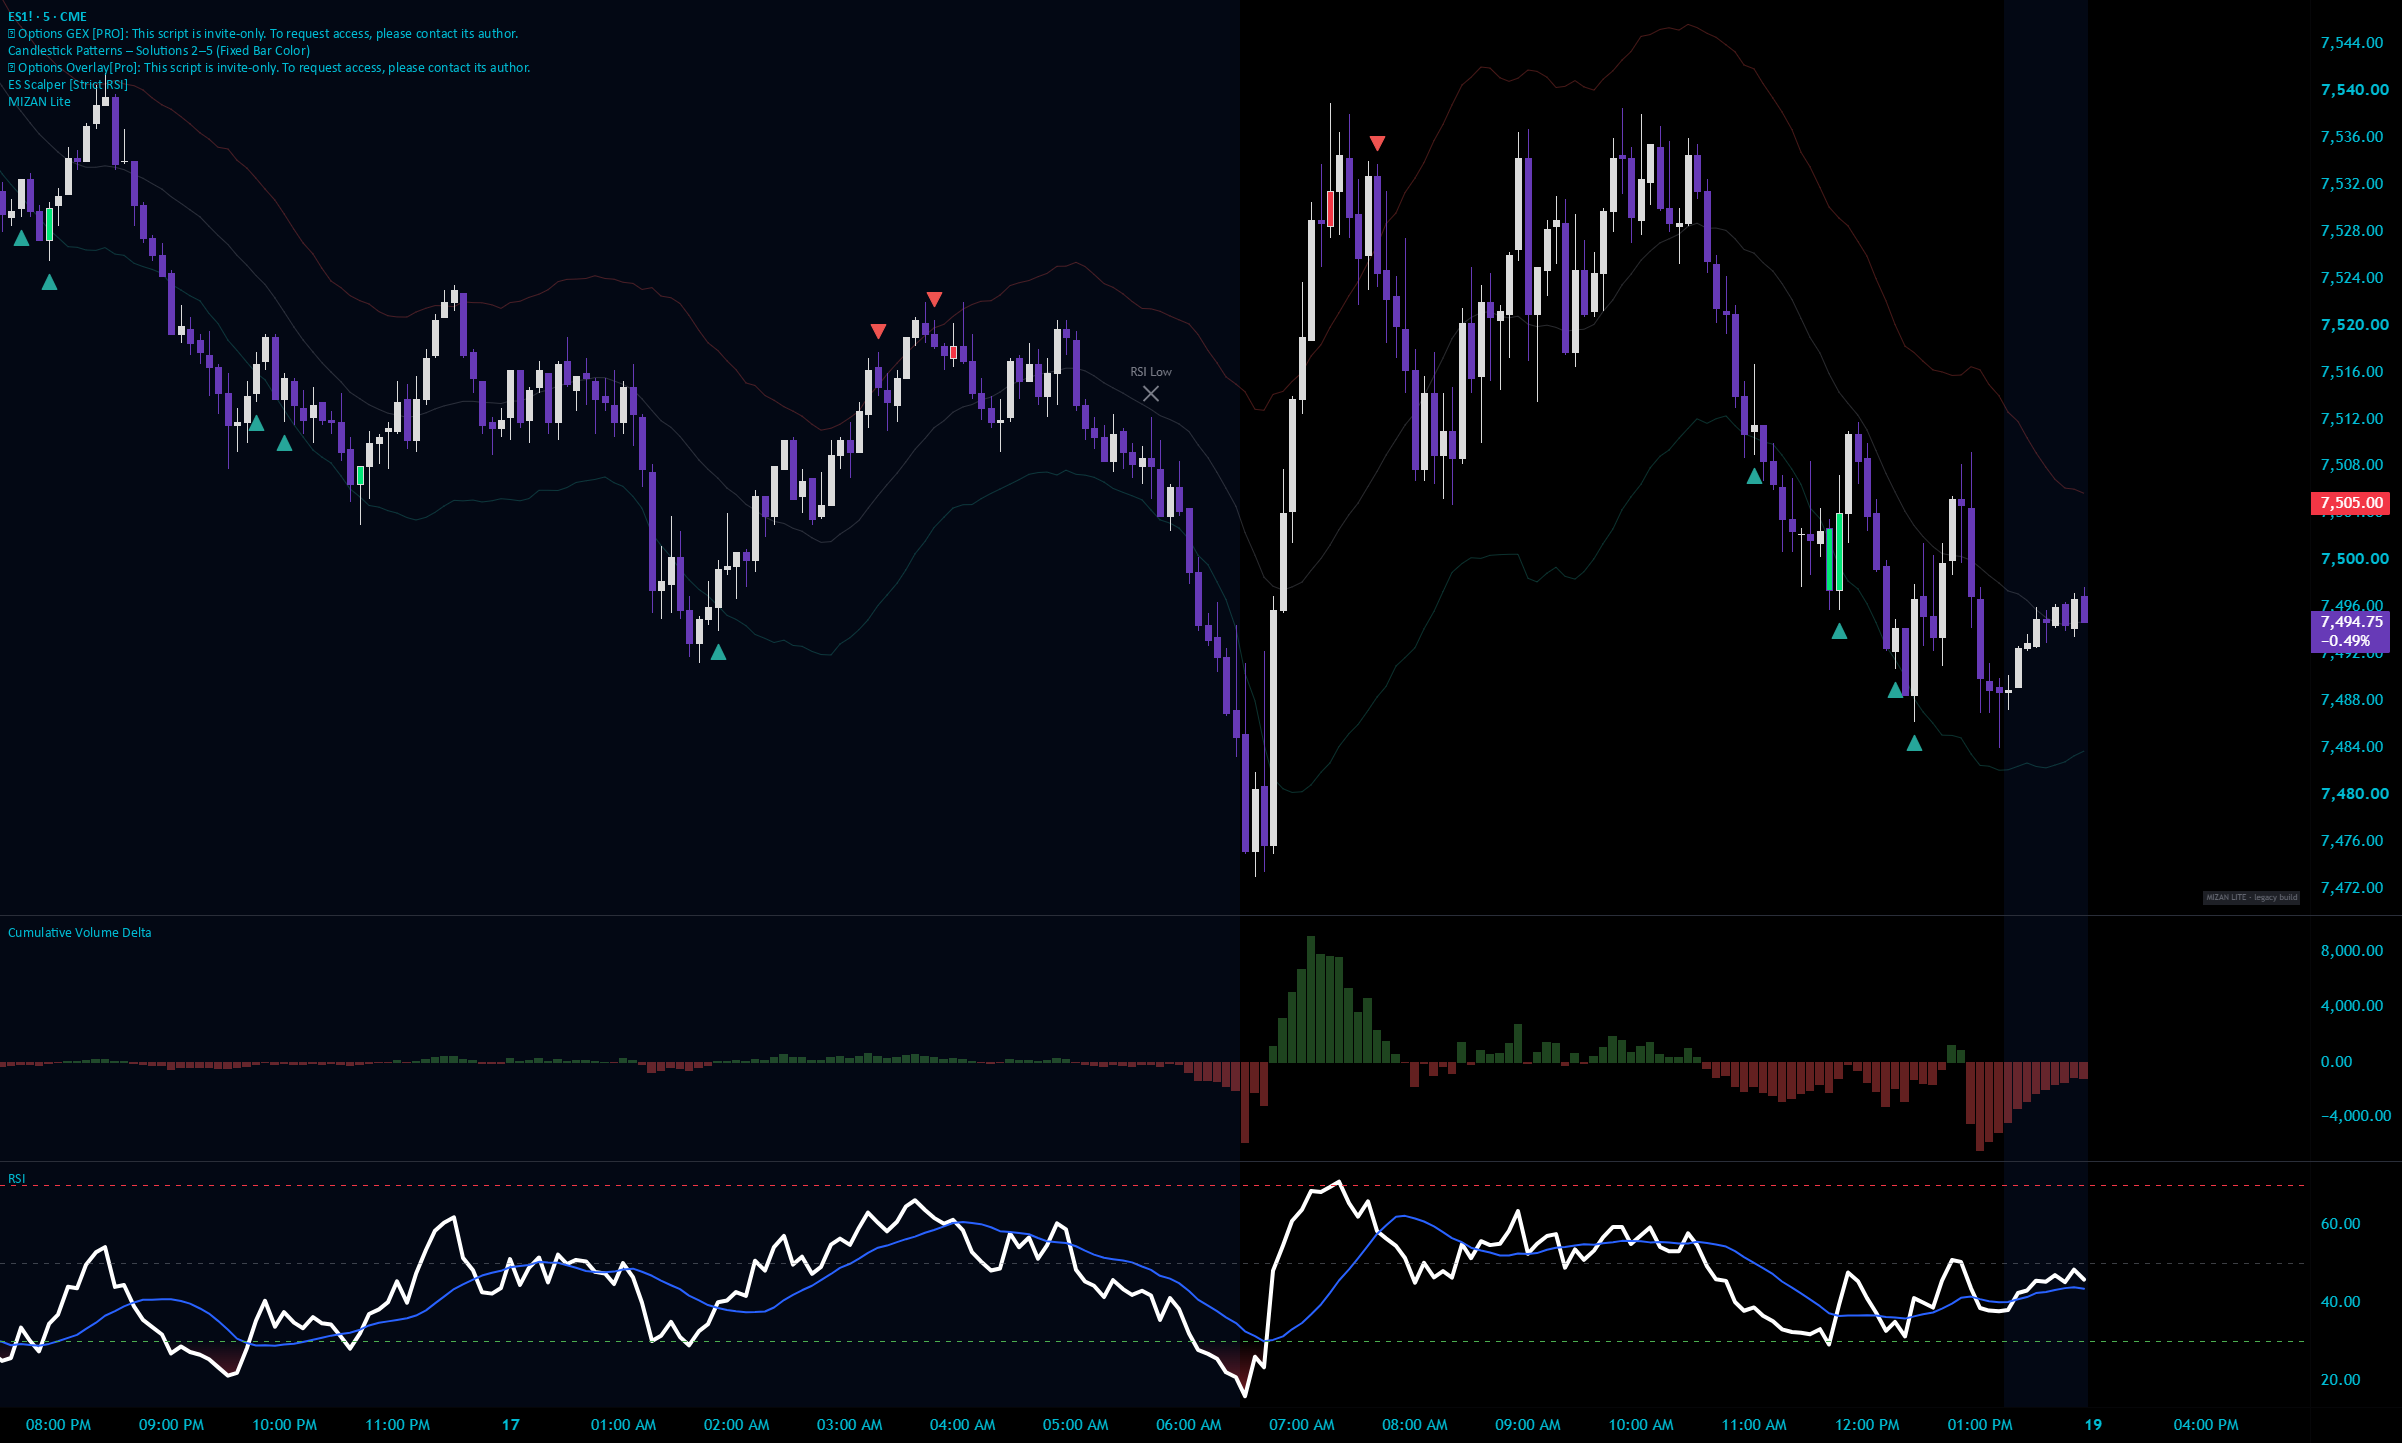Click the 7,544.00 price axis label
Viewport: 2402px width, 1443px height.
tap(2352, 43)
